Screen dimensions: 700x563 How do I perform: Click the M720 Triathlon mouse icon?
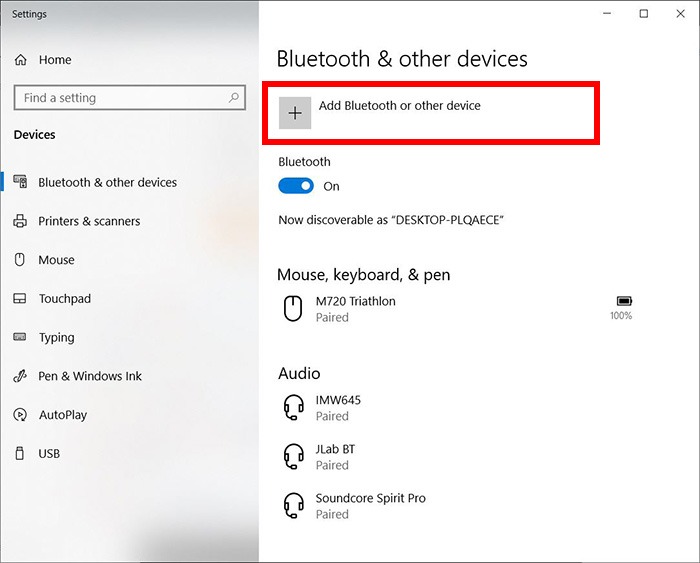[293, 309]
